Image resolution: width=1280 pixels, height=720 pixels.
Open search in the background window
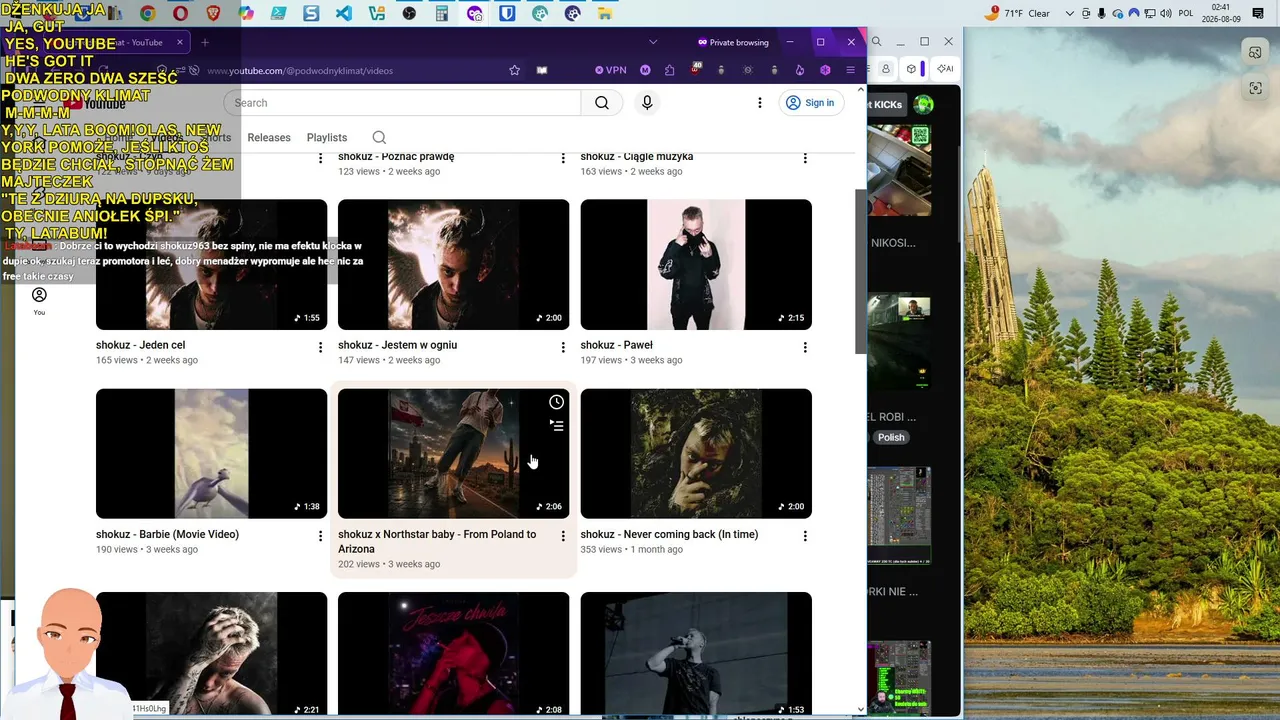[x=876, y=41]
